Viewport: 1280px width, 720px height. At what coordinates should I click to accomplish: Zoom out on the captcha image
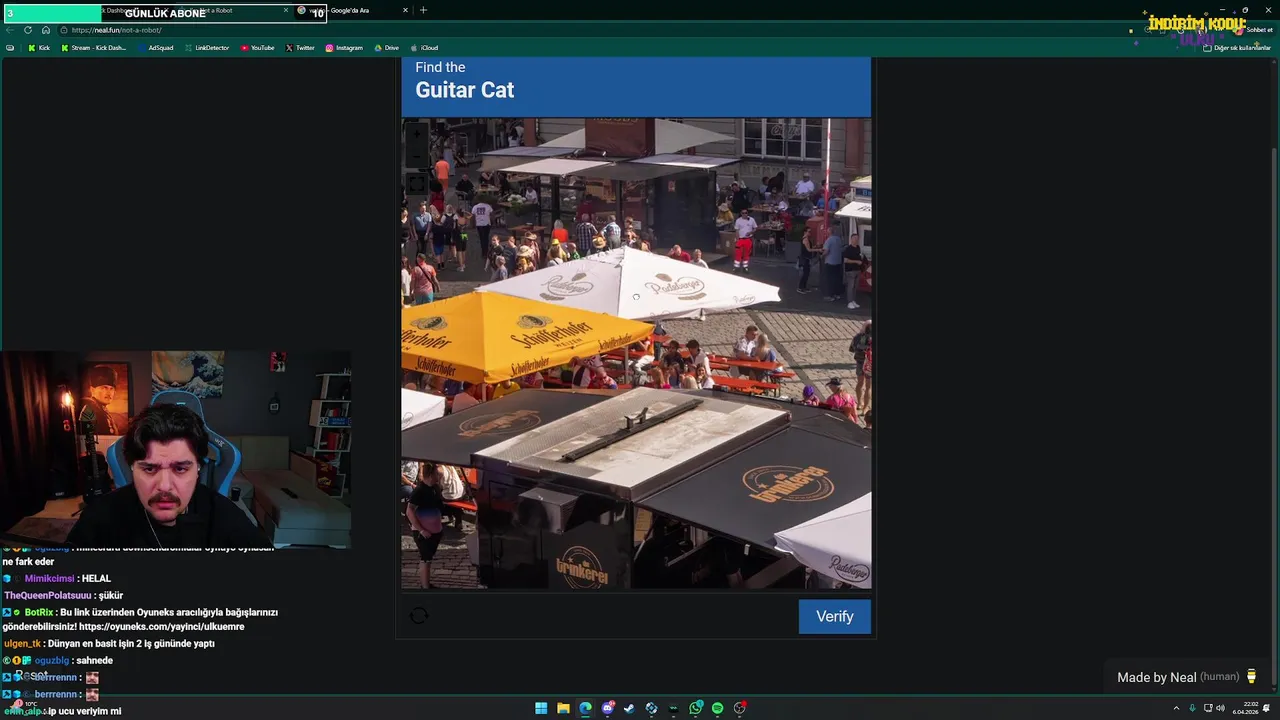pyautogui.click(x=417, y=158)
